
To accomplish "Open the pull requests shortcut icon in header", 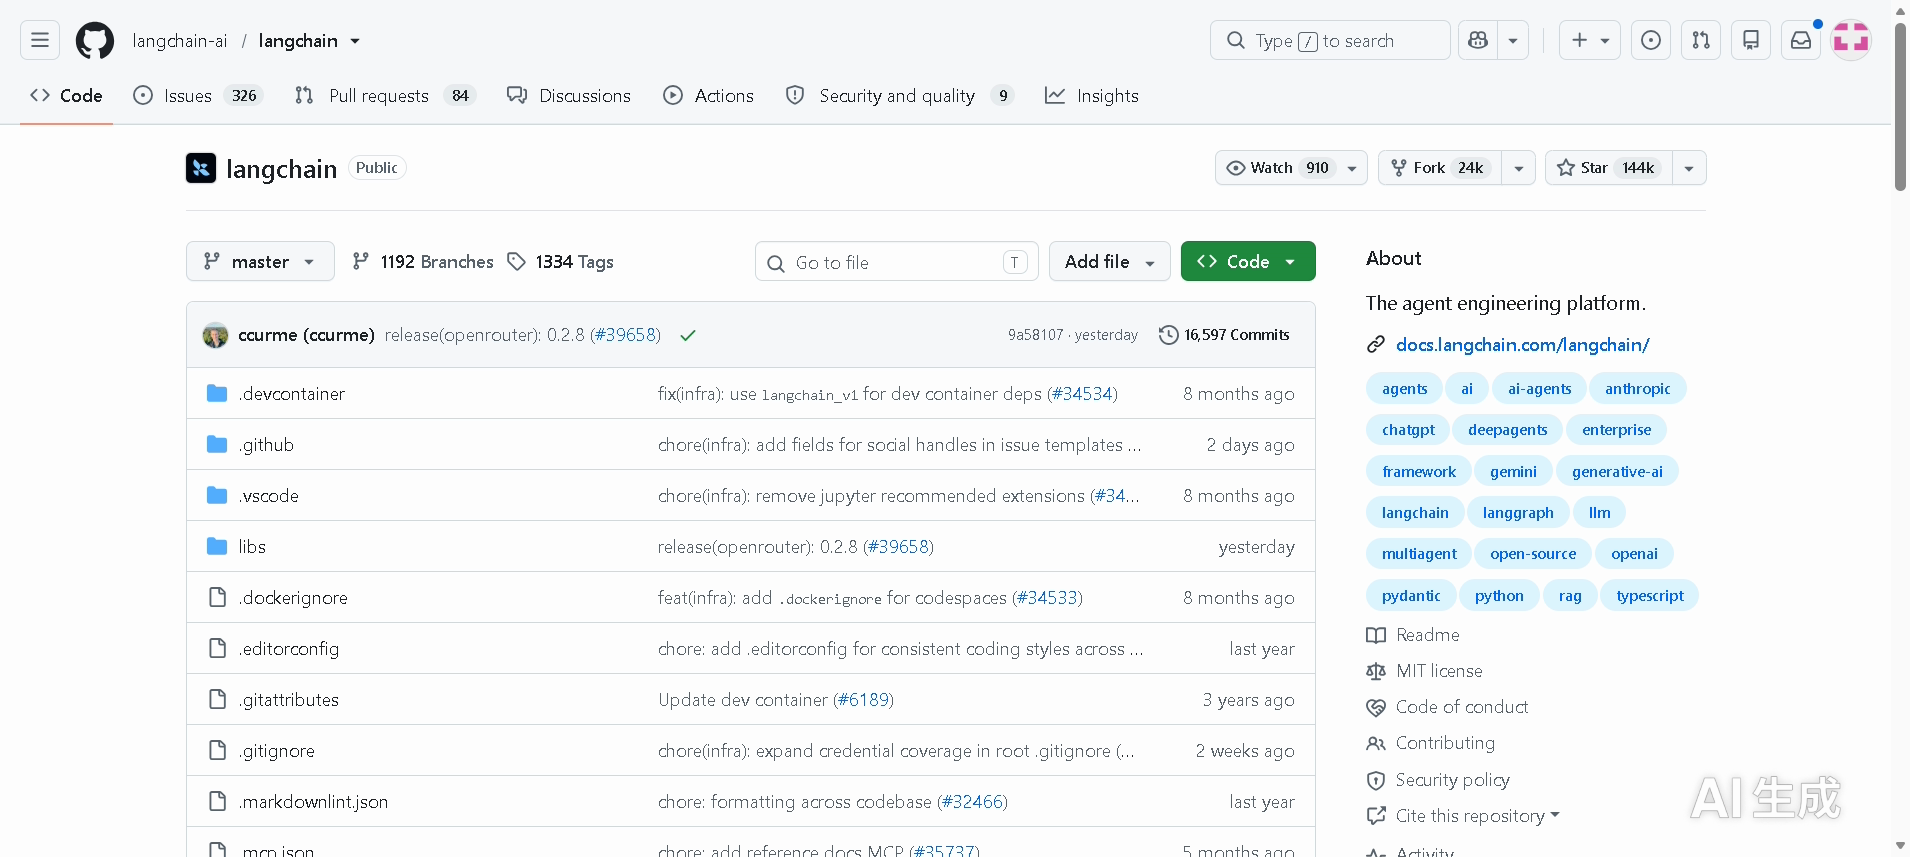I will tap(1701, 40).
